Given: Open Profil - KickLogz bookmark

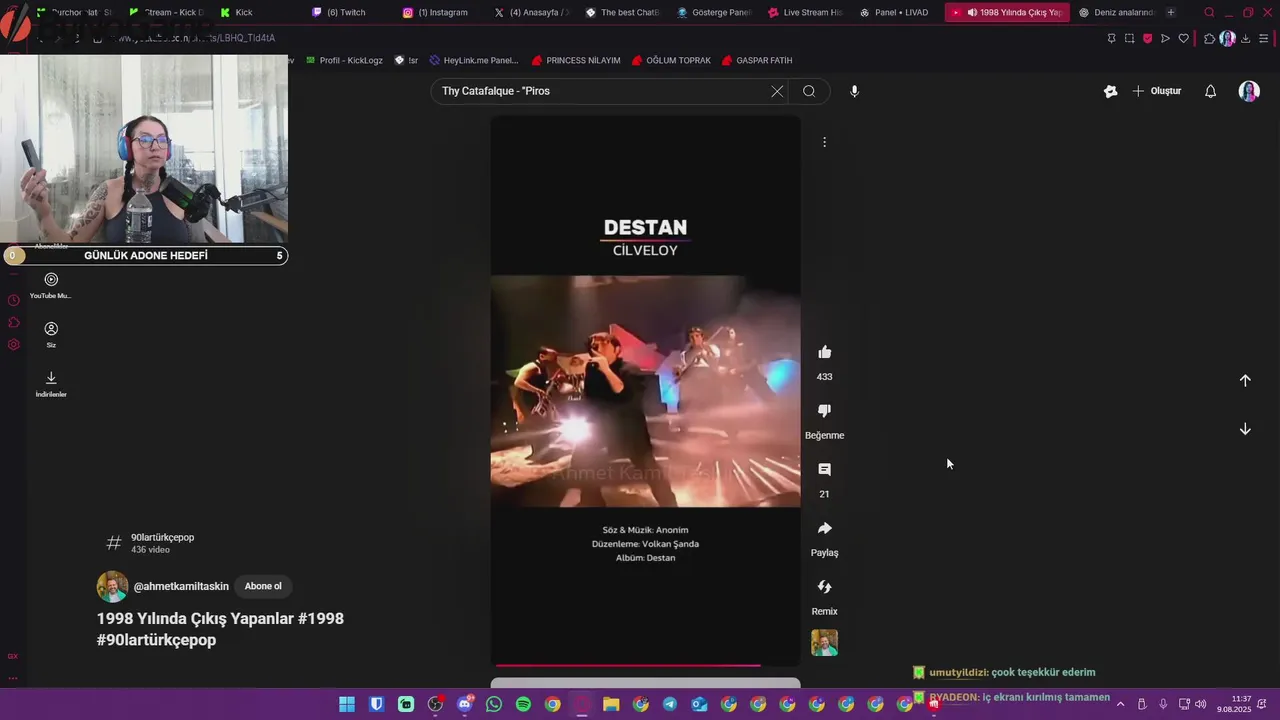Looking at the screenshot, I should tap(343, 60).
